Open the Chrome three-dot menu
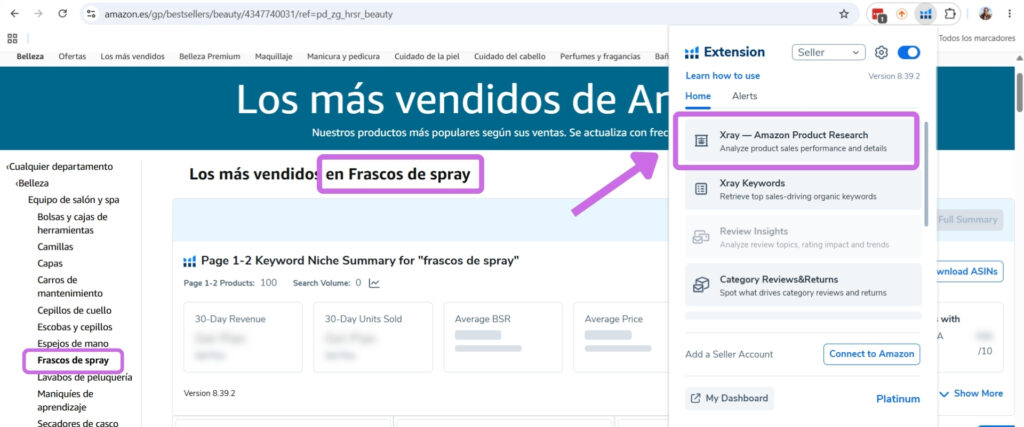Viewport: 1024px width, 427px height. 1010,14
